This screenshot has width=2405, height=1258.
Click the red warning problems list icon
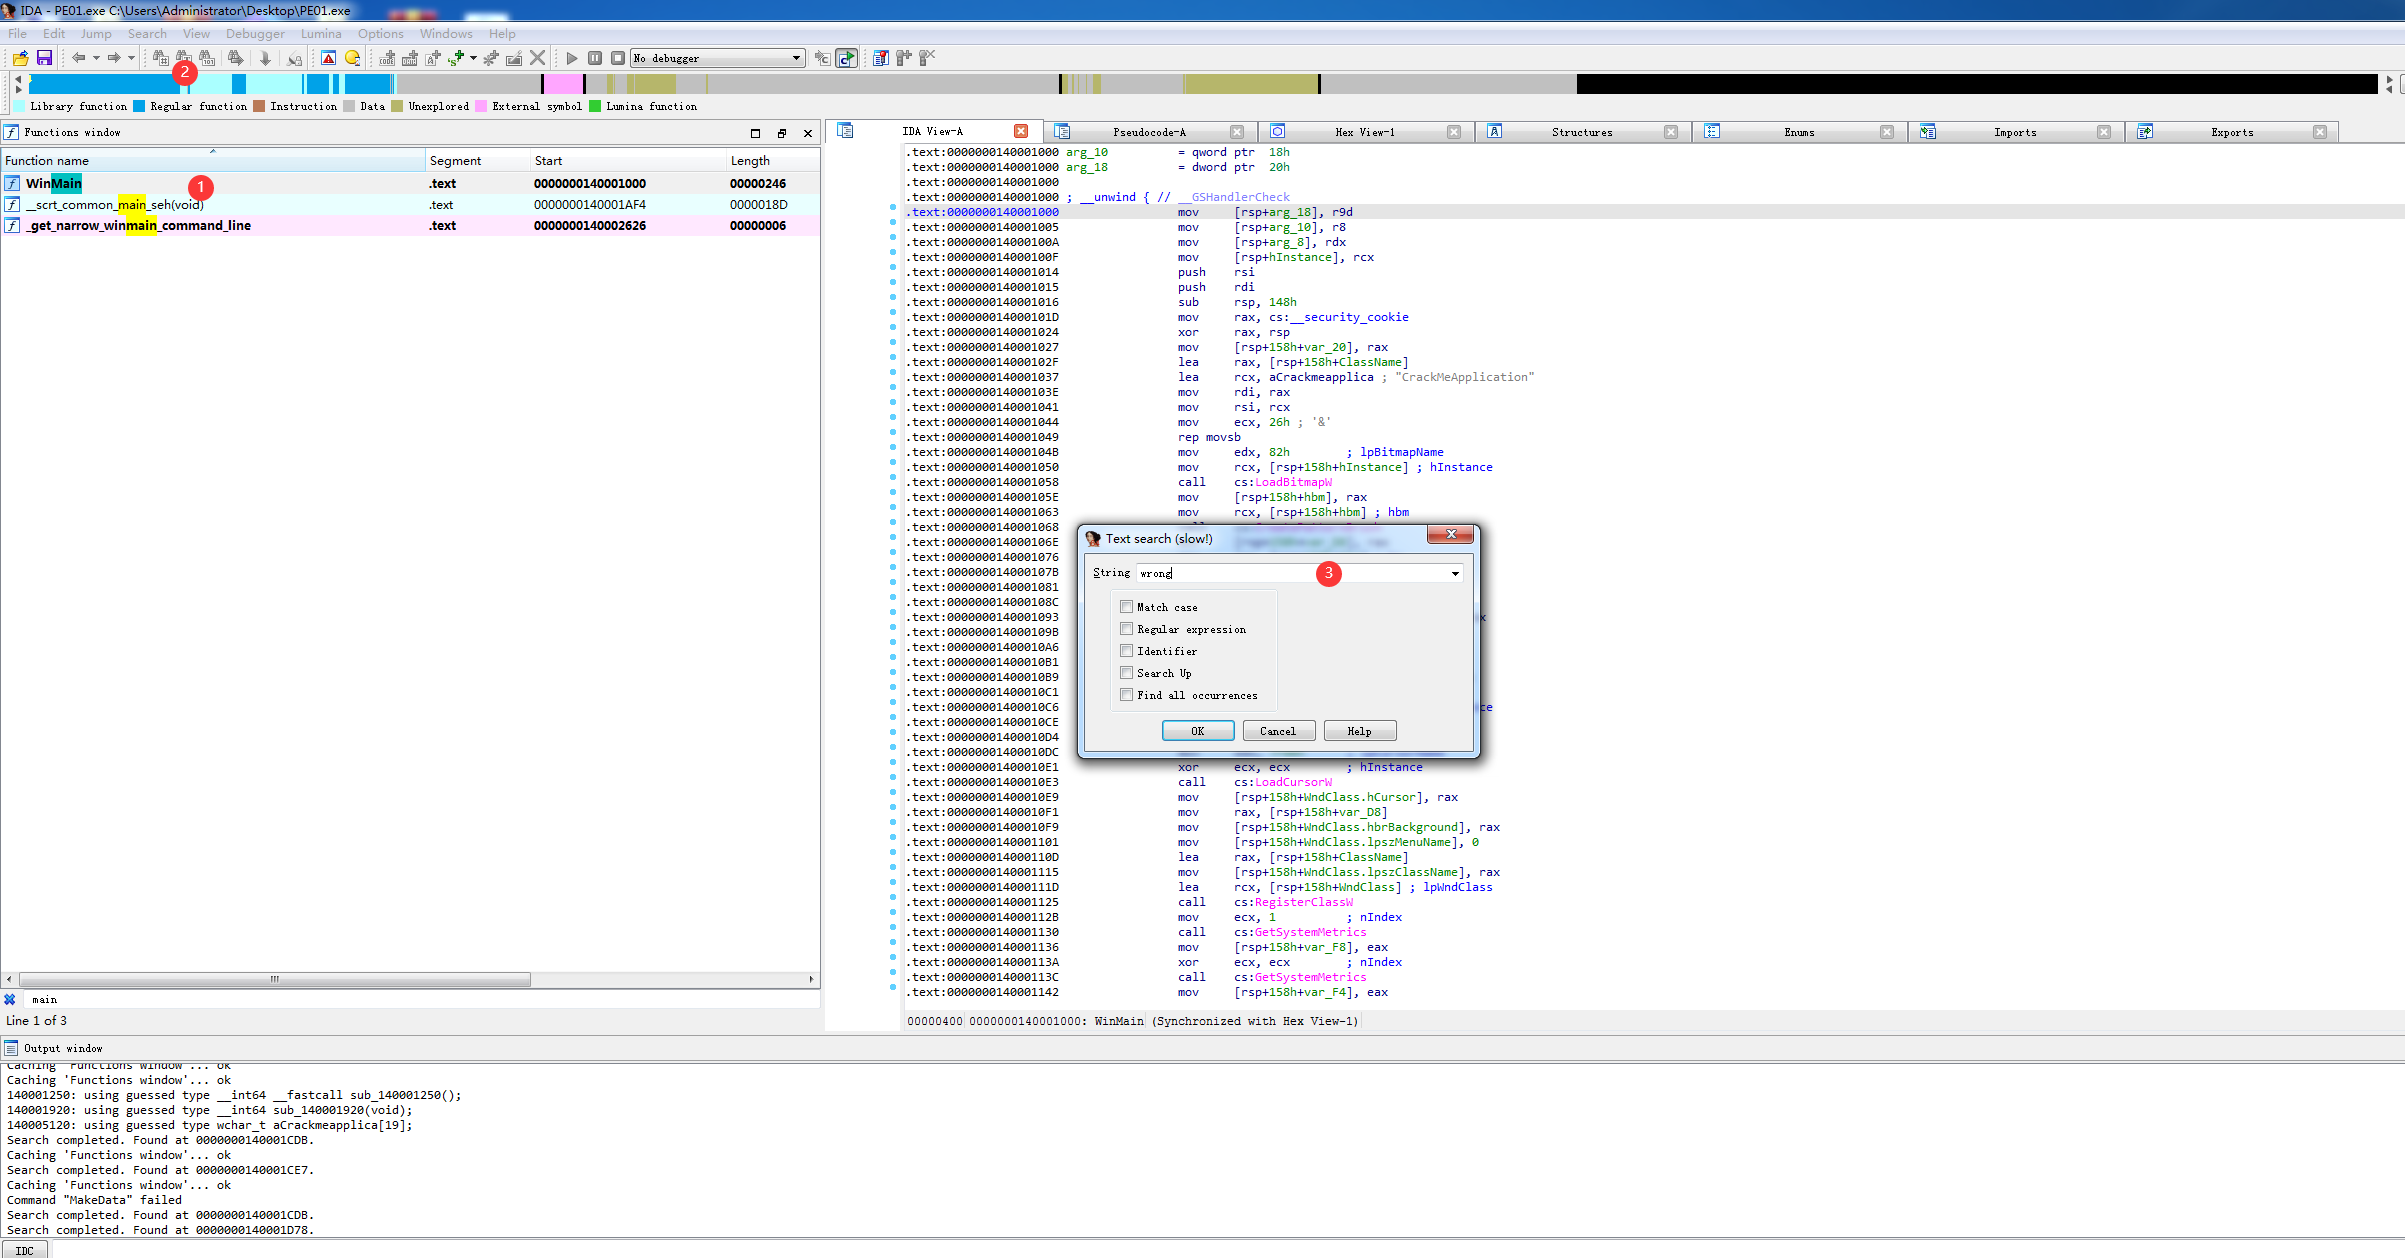coord(328,58)
